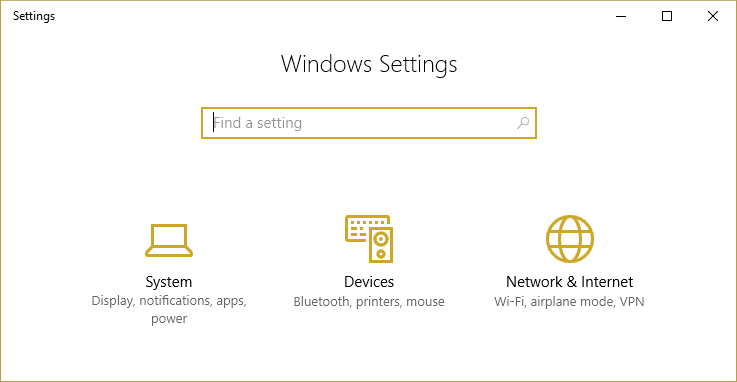
Task: Click Wi-Fi, airplane mode, VPN description
Action: pos(569,302)
